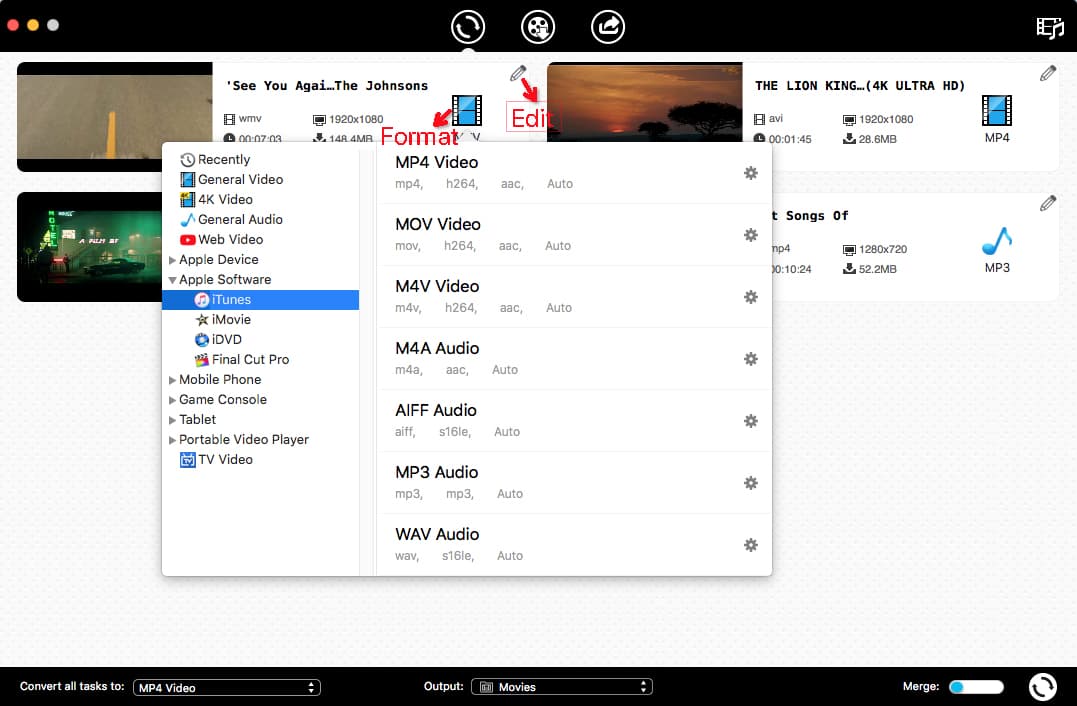Click the MP4 format icon of The Lion King
1077x706 pixels.
point(997,111)
